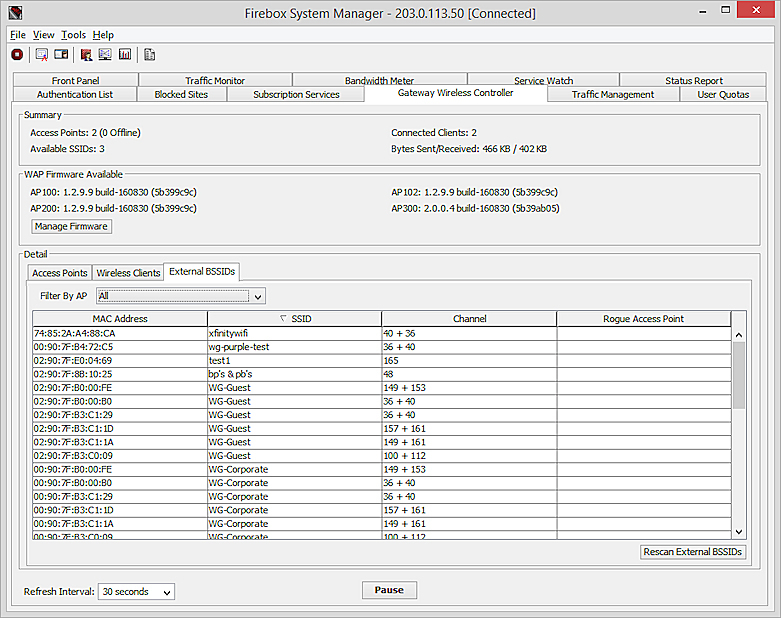
Task: Click the document pages toolbar icon
Action: pos(149,54)
